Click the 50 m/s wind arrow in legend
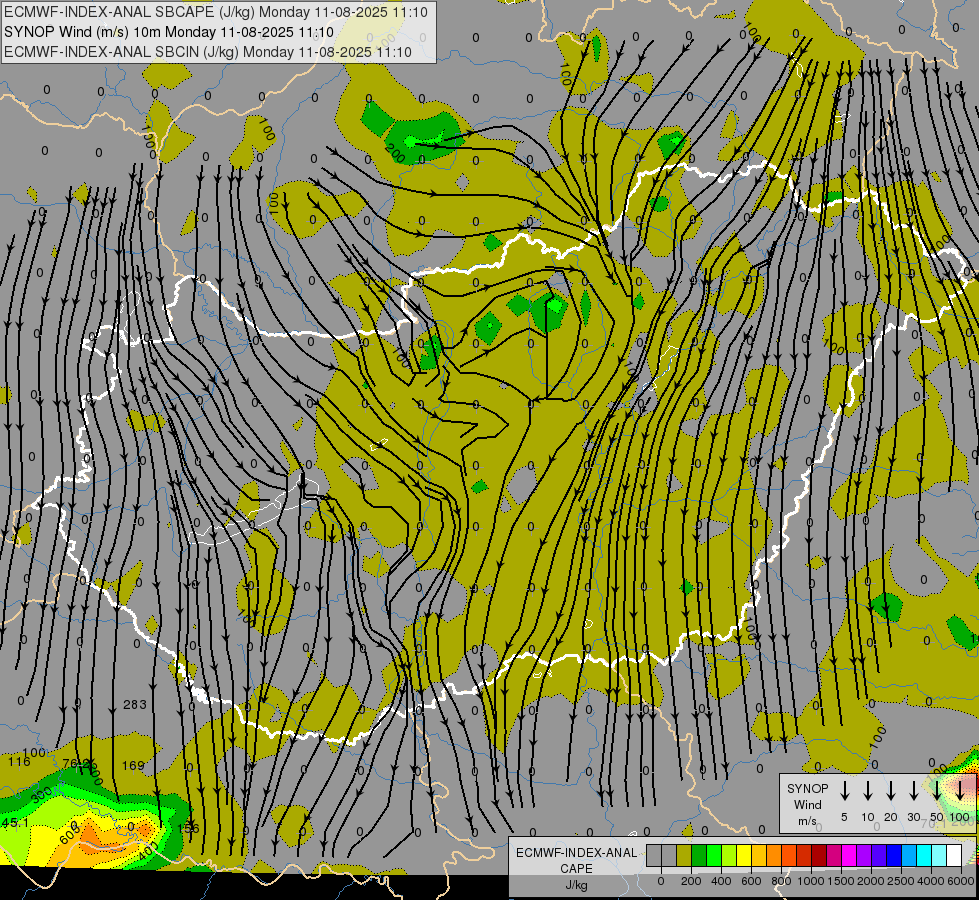979x900 pixels. click(937, 790)
